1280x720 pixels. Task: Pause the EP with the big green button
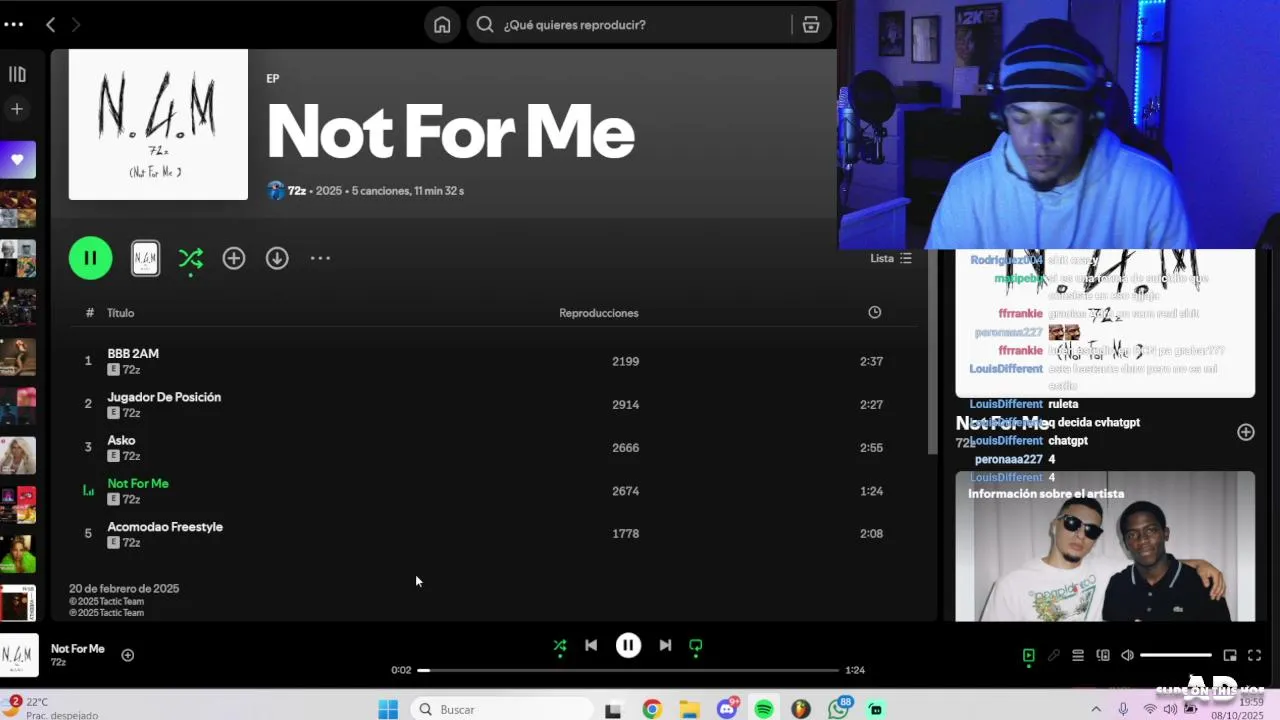pos(90,258)
